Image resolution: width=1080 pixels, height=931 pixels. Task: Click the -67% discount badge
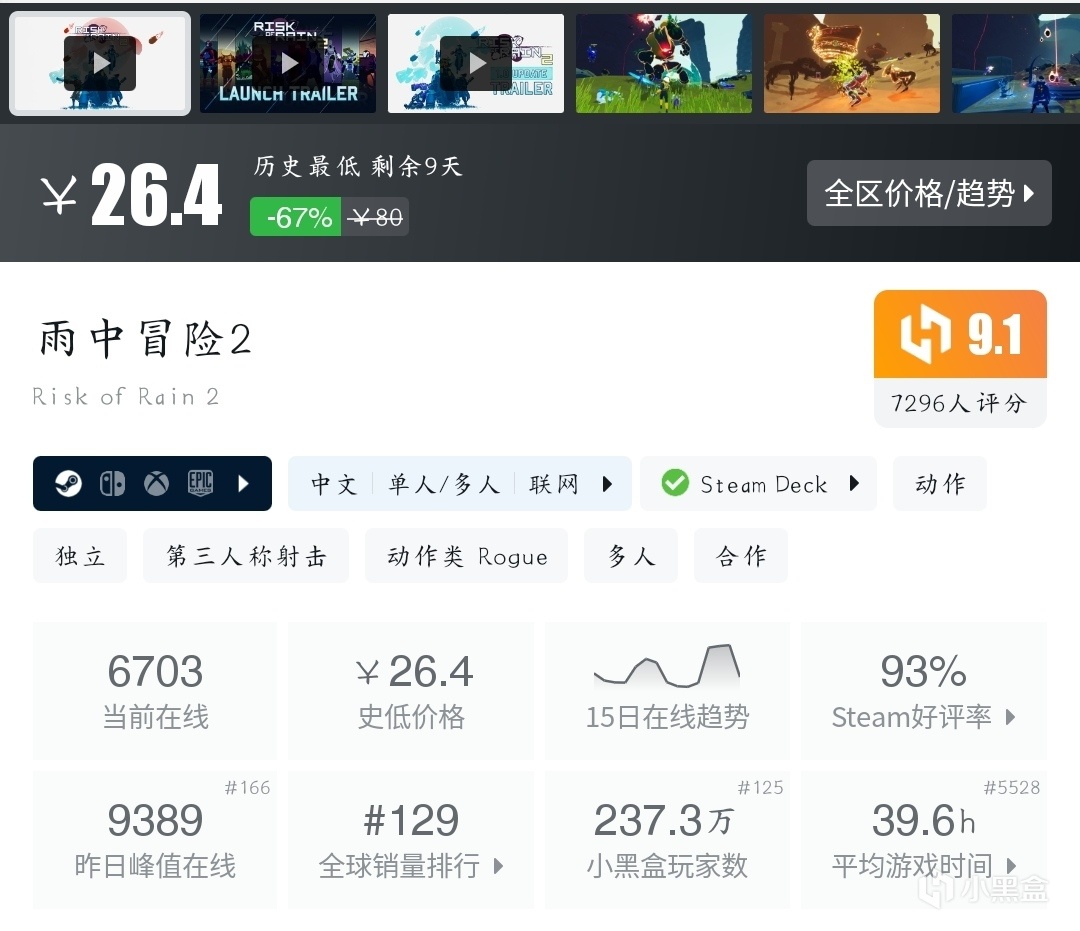coord(295,217)
